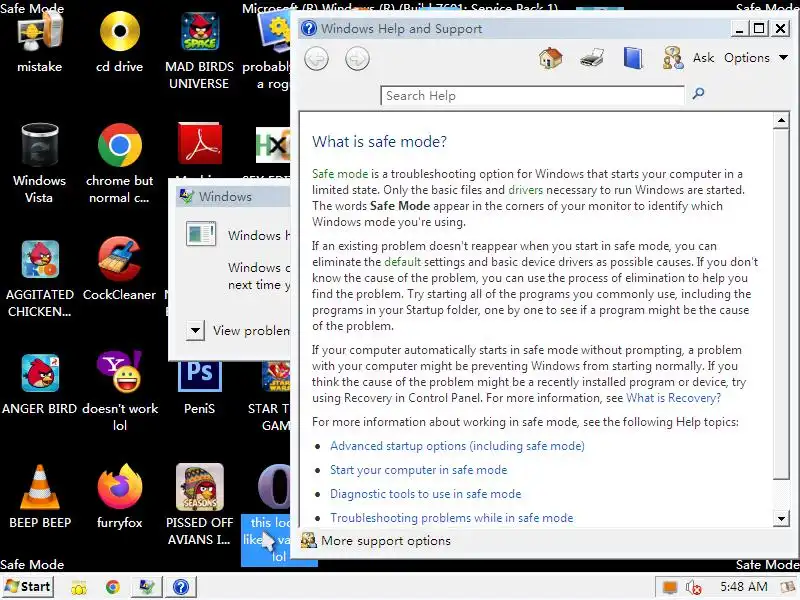Launch the 'furryfox' Firefox icon
800x600 pixels.
(119, 487)
